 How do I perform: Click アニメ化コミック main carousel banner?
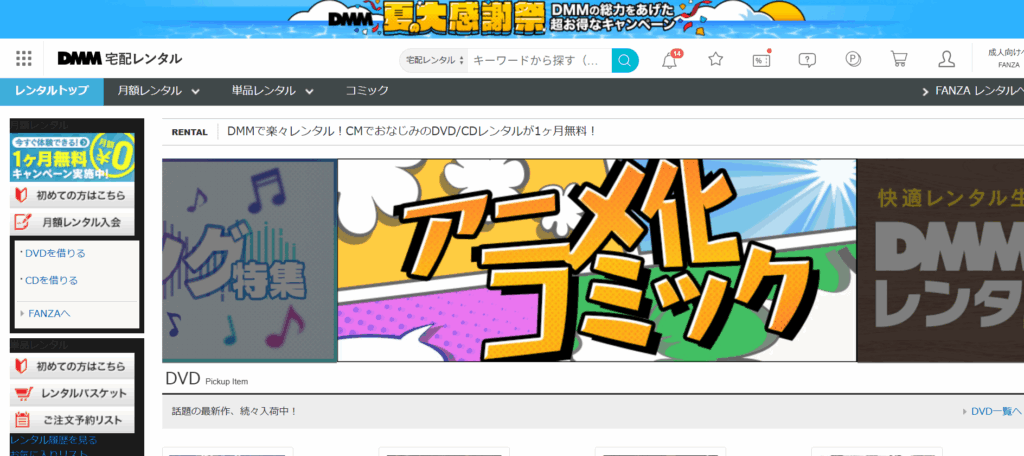pyautogui.click(x=596, y=260)
